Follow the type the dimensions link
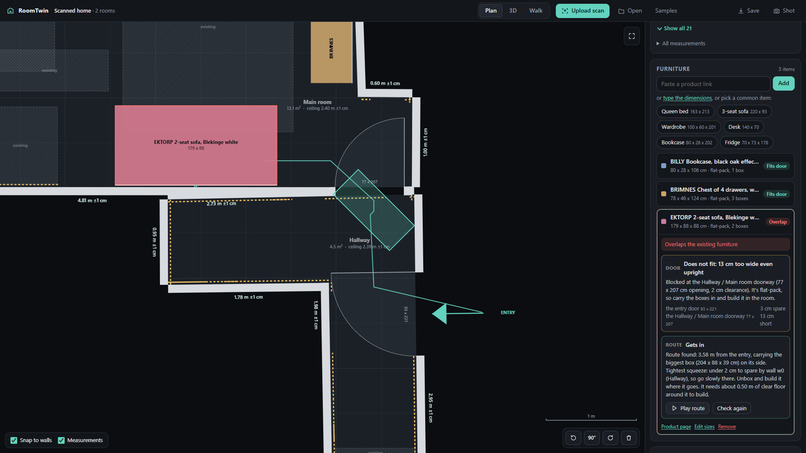This screenshot has width=806, height=453. coord(687,98)
